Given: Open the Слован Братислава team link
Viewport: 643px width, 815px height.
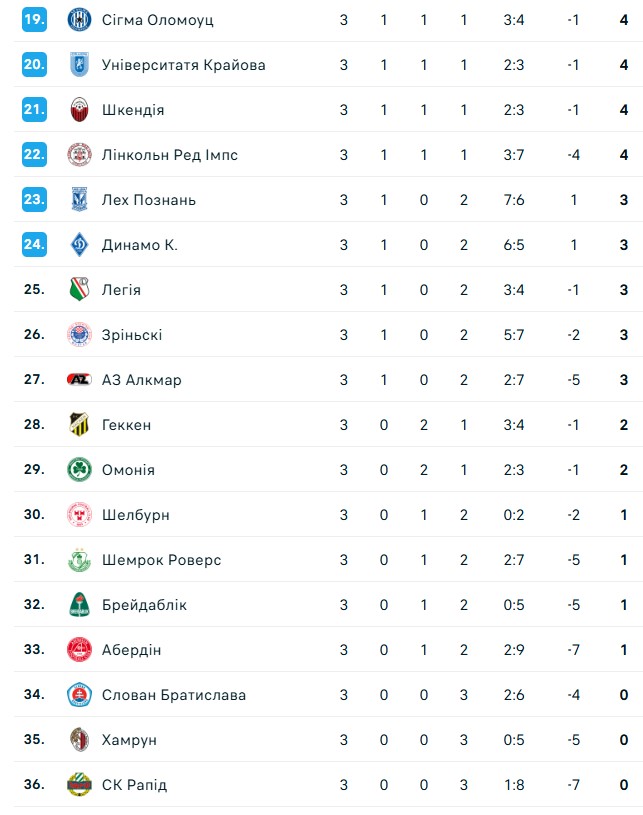Looking at the screenshot, I should (x=173, y=695).
